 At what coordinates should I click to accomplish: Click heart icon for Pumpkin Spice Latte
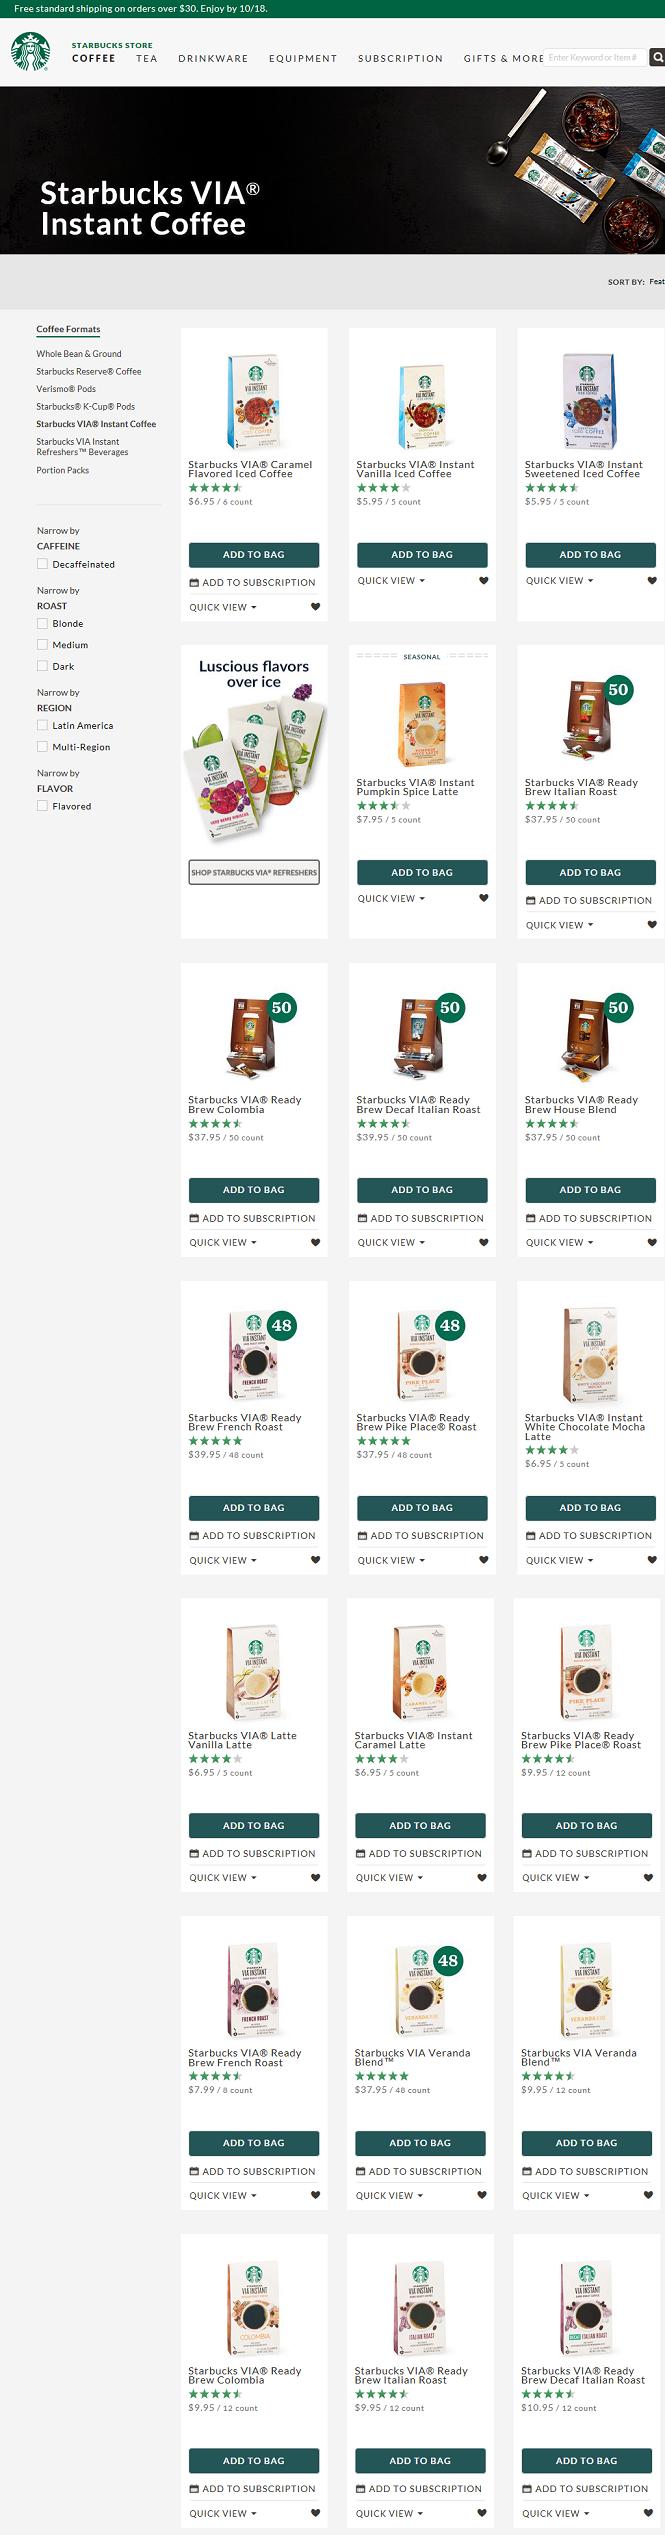point(483,898)
